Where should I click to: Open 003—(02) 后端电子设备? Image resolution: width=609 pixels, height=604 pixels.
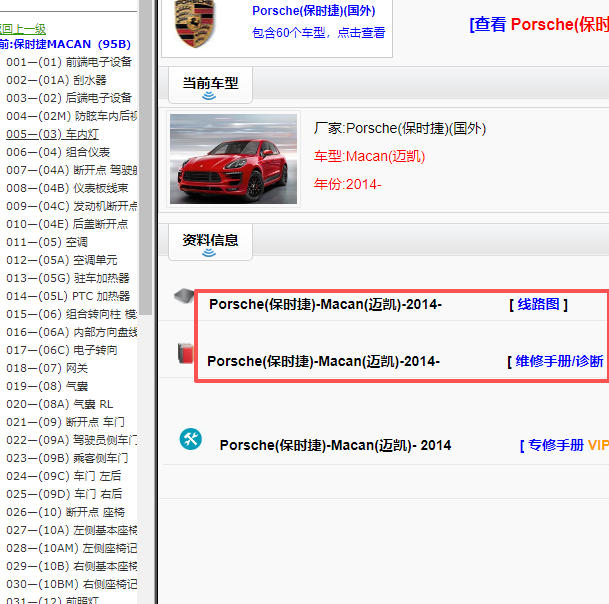tap(69, 98)
